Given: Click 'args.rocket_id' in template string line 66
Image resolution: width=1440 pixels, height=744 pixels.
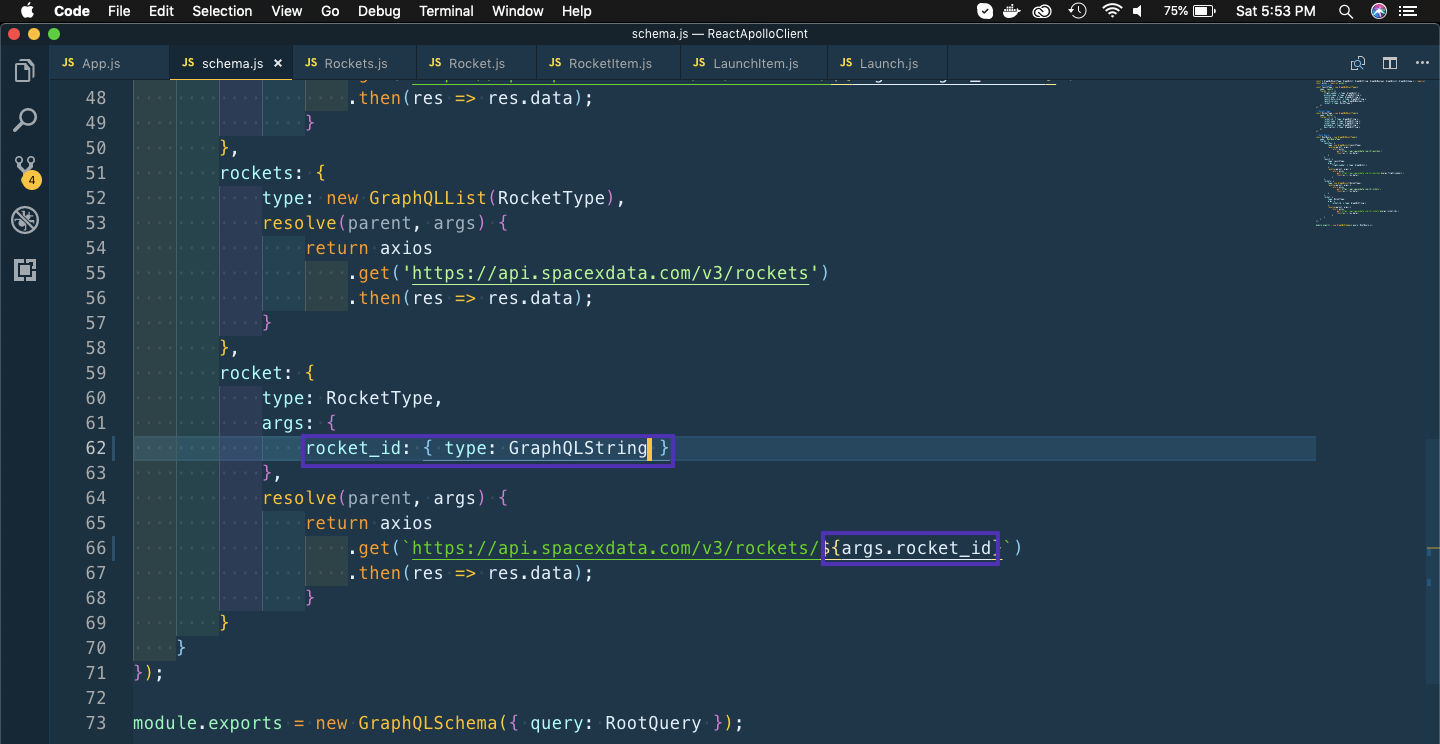Looking at the screenshot, I should tap(916, 548).
